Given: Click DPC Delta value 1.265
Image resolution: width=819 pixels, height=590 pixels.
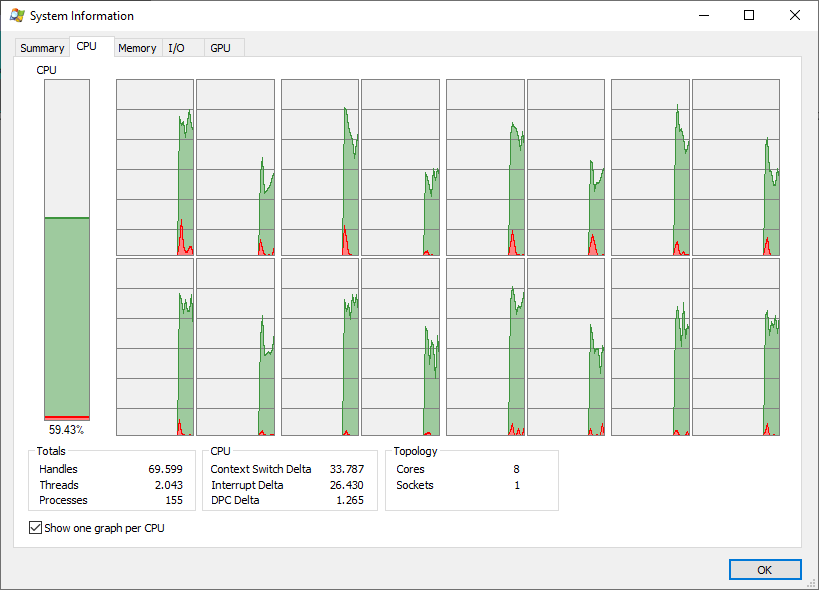Looking at the screenshot, I should coord(350,500).
